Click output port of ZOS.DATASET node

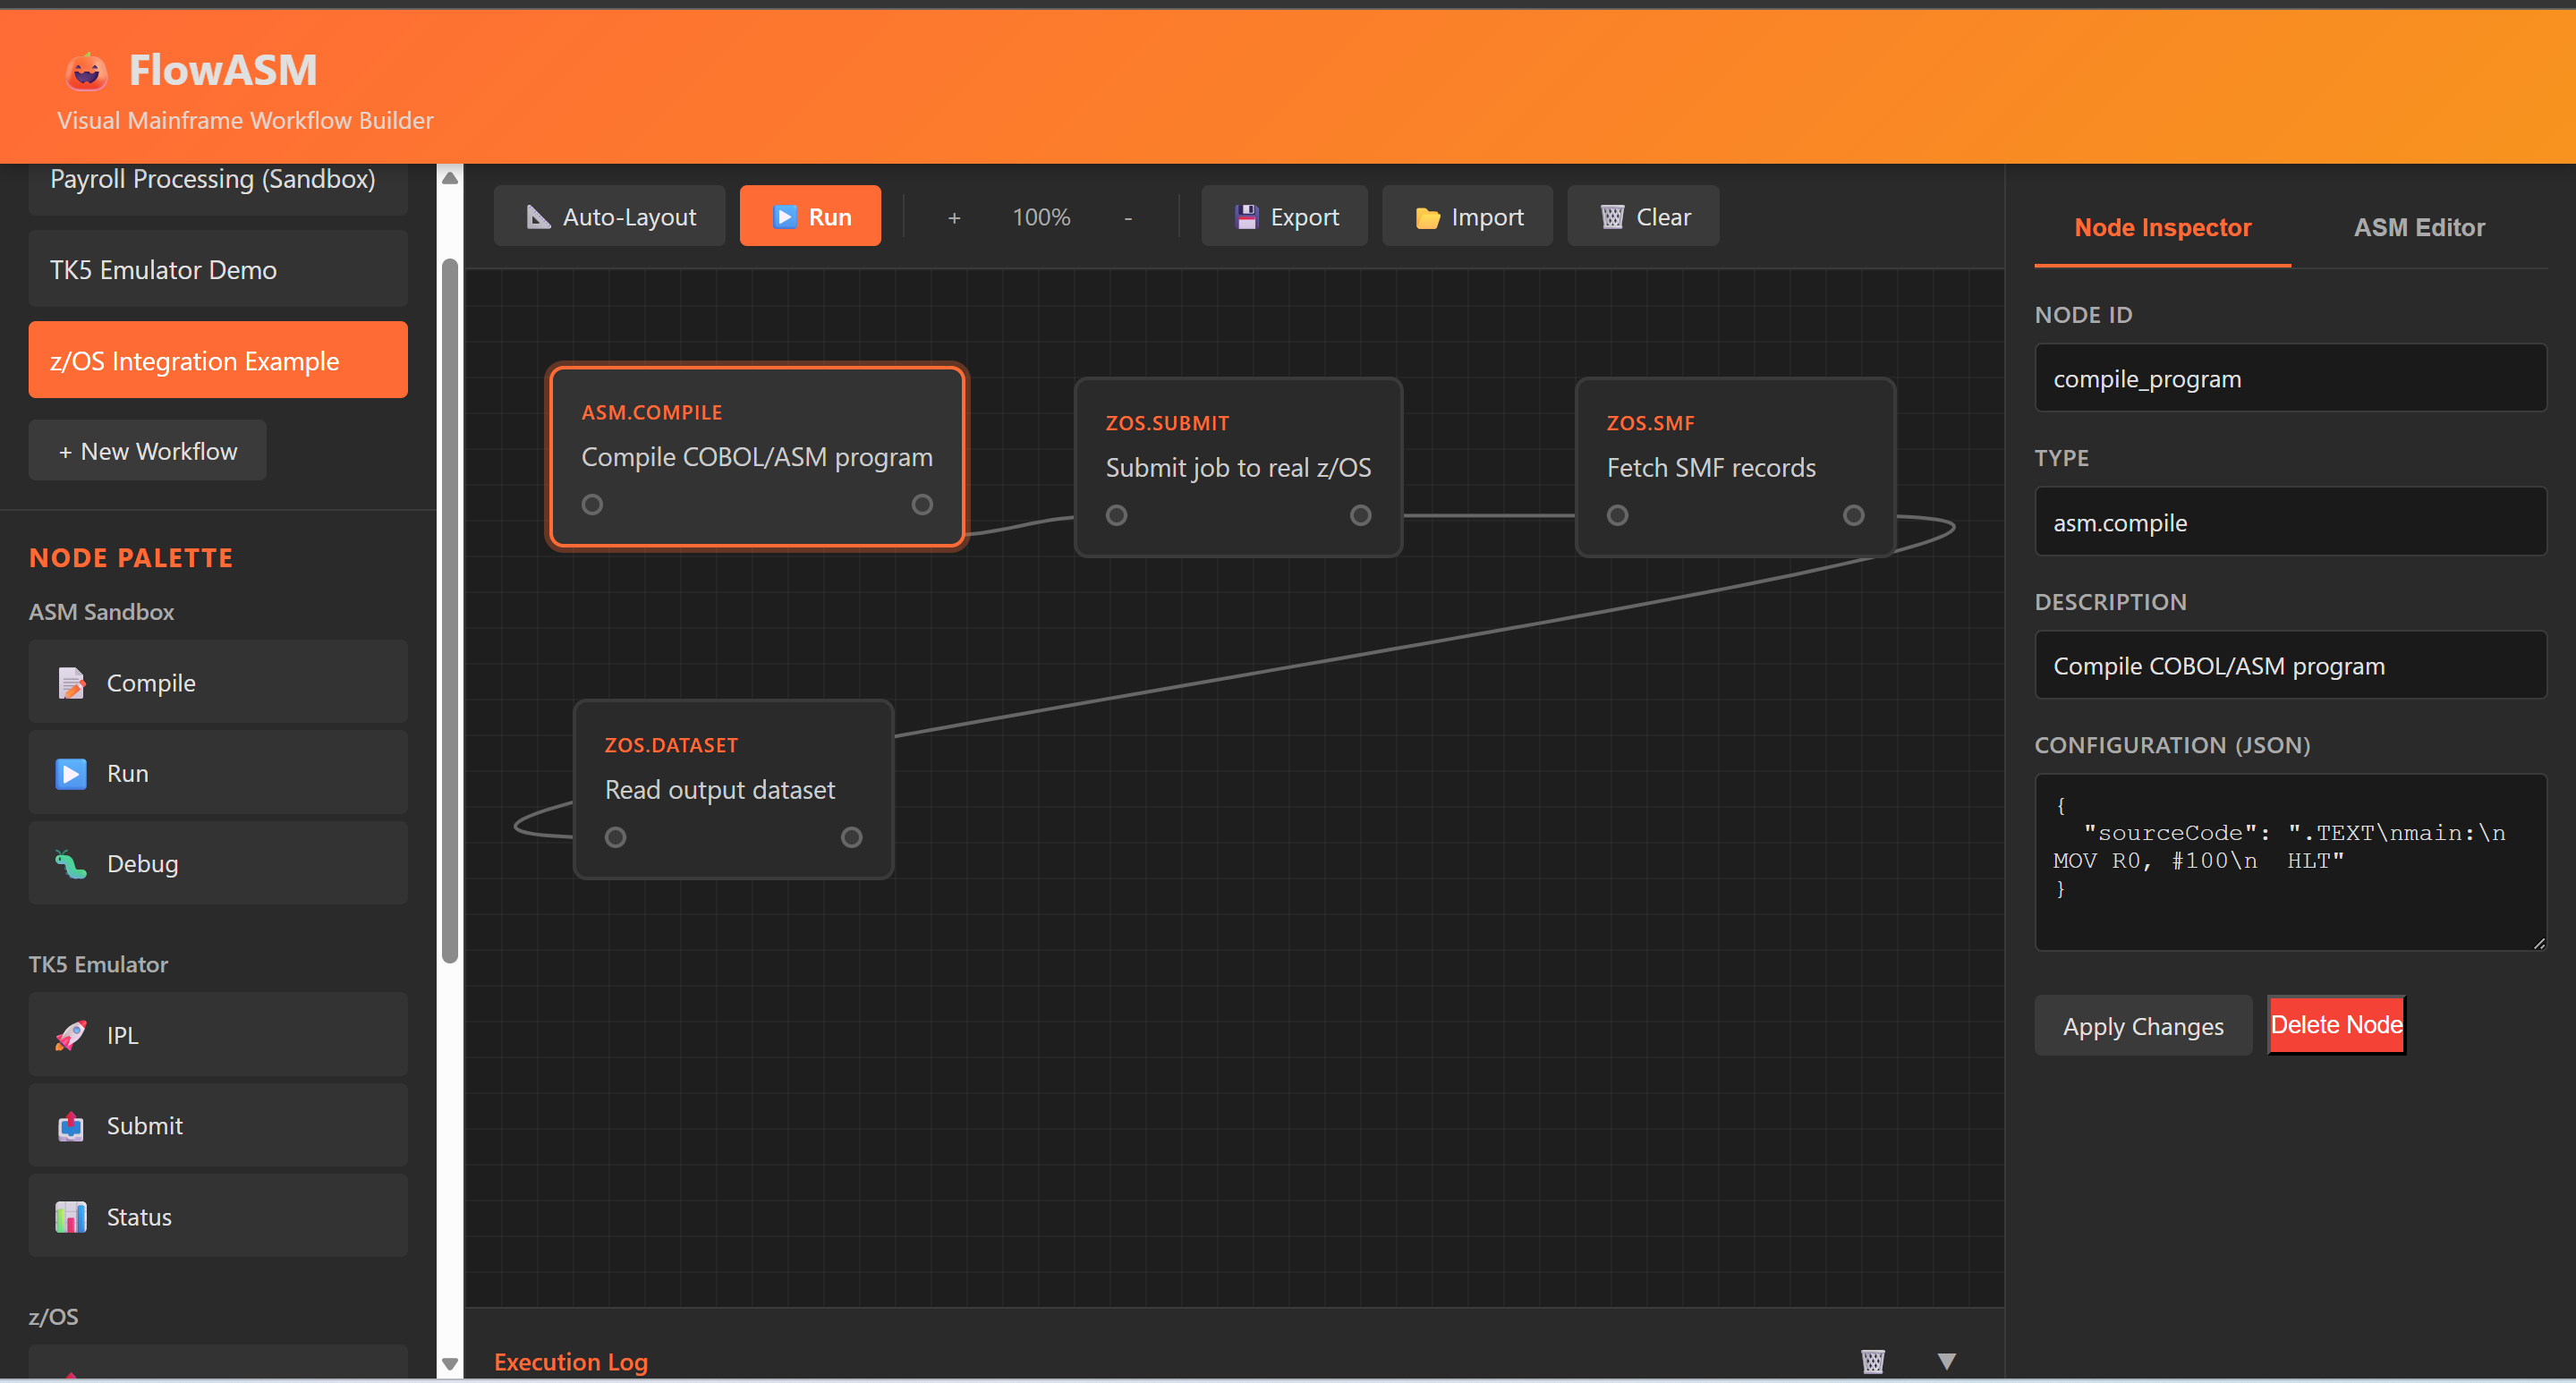pos(851,837)
